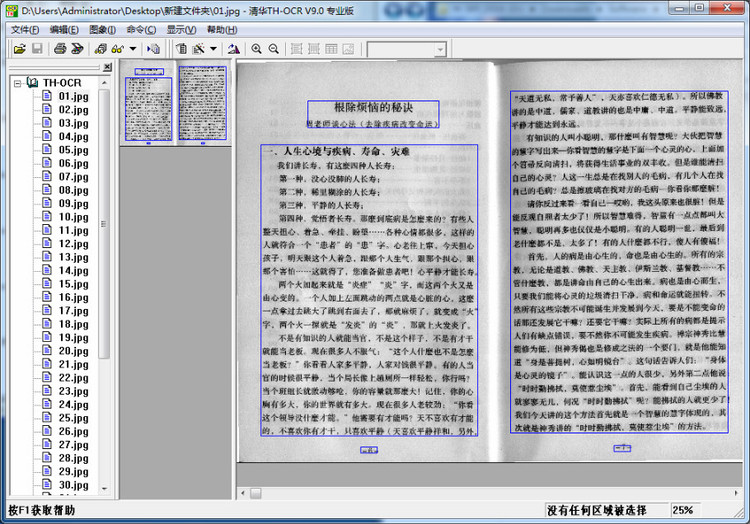Select 25.jpg in the file tree
750x524 pixels.
(x=74, y=417)
